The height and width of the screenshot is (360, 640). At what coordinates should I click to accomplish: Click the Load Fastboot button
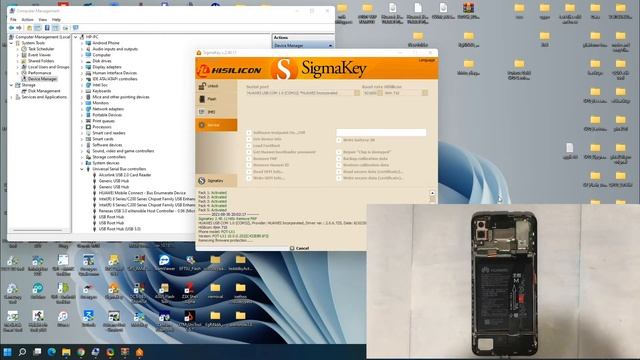tap(263, 145)
